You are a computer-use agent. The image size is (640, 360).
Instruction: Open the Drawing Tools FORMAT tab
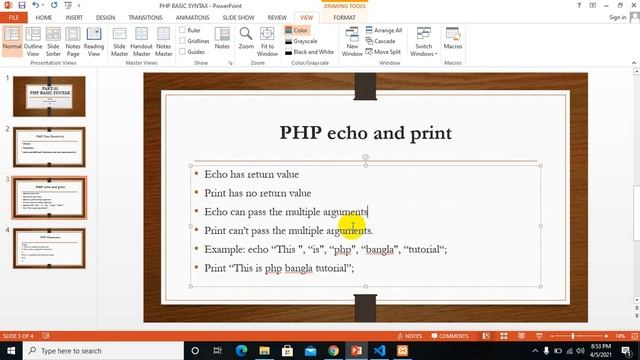(344, 18)
